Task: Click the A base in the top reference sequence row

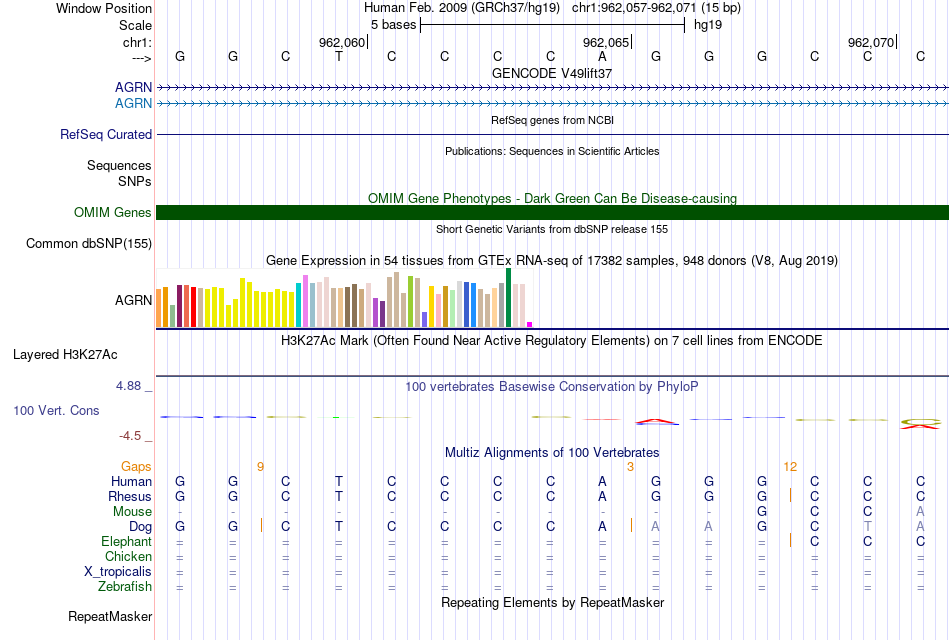Action: pyautogui.click(x=602, y=56)
